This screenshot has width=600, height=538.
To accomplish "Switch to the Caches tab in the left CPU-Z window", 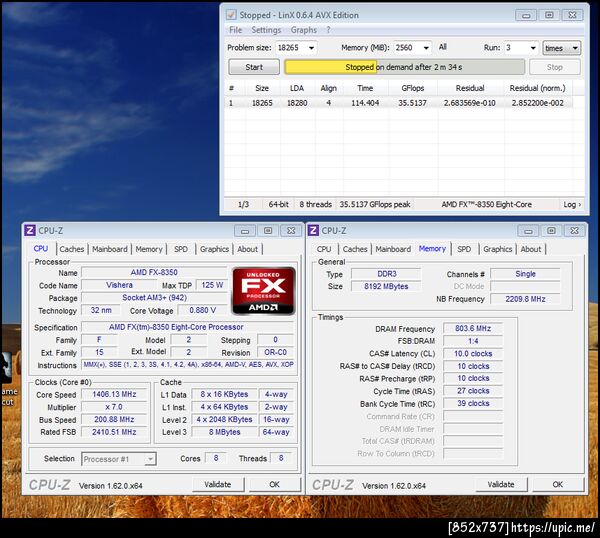I will pos(71,249).
